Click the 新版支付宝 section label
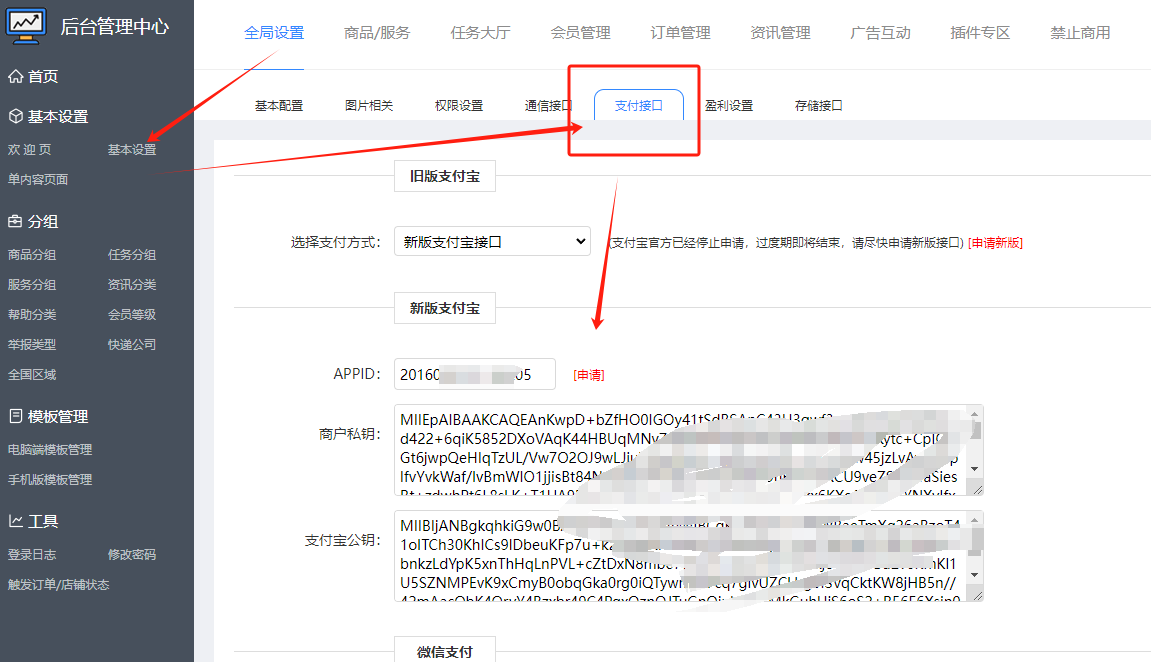This screenshot has height=662, width=1151. point(445,308)
